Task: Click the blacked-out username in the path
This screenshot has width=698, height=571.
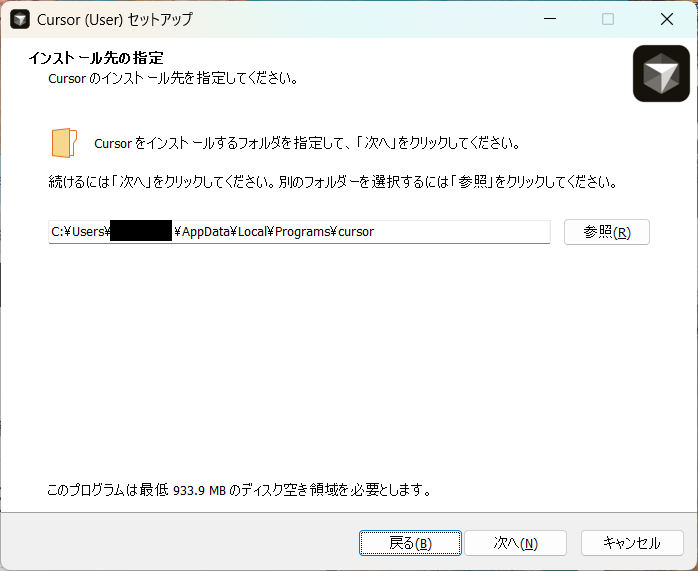Action: 141,232
